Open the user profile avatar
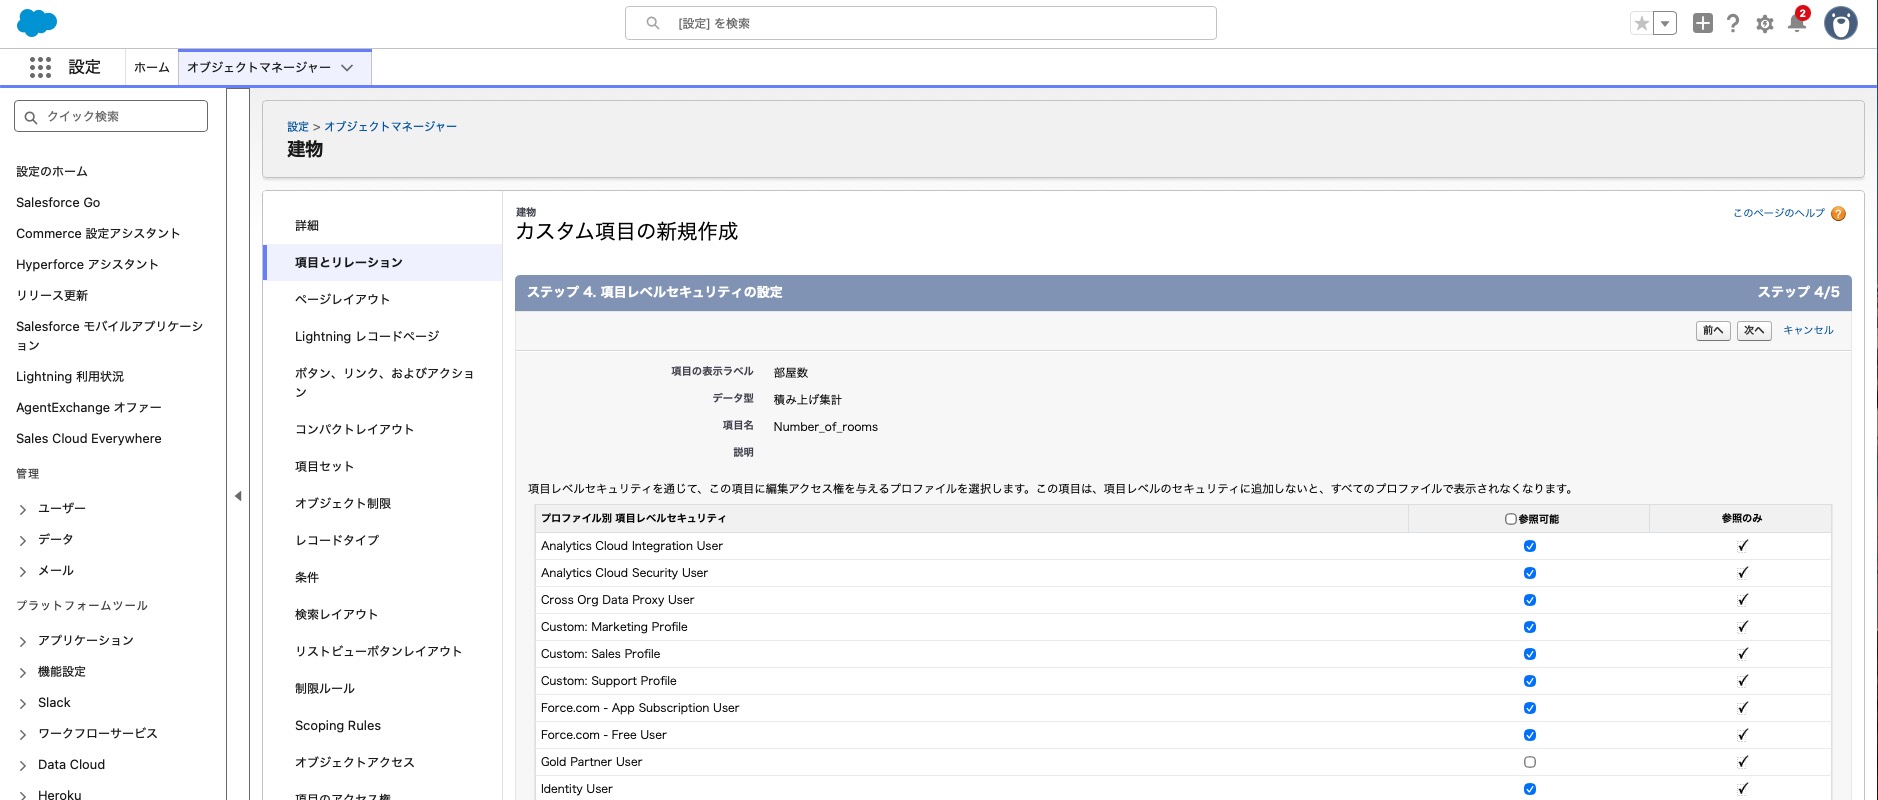 click(1840, 23)
